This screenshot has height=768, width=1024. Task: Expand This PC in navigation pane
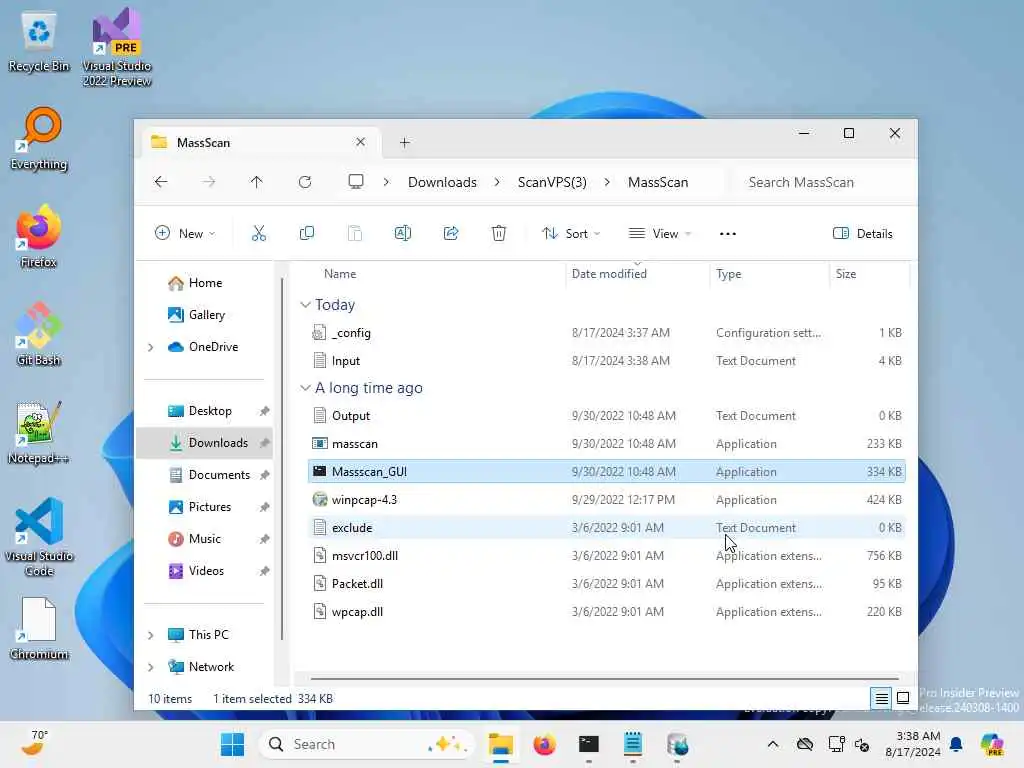click(151, 635)
